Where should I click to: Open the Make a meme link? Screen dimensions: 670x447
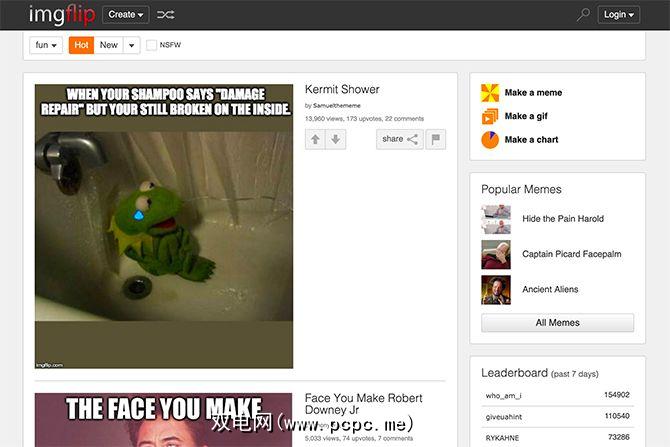click(533, 93)
